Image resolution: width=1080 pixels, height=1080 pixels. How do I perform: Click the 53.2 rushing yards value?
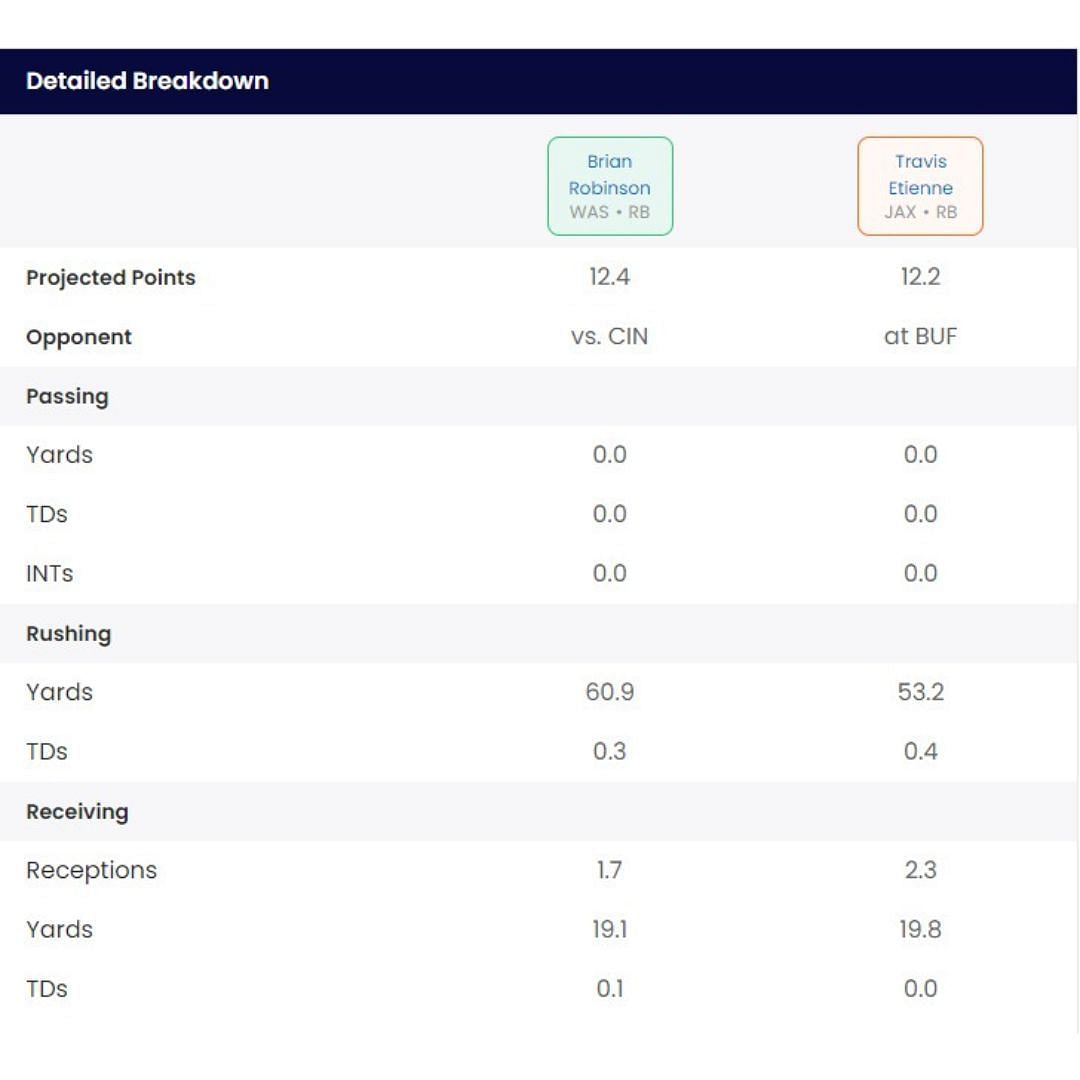[920, 692]
